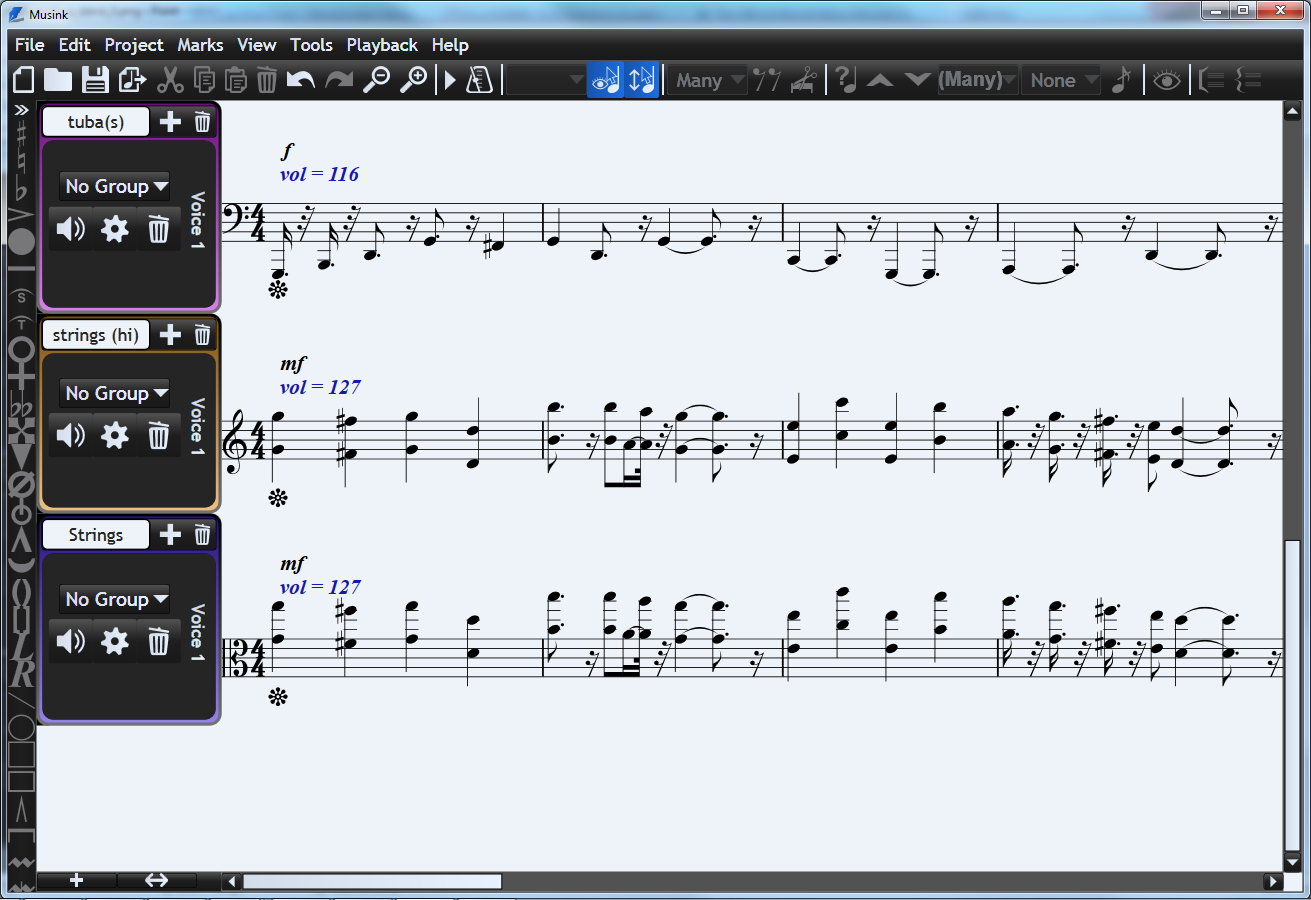Open the Marks menu
This screenshot has width=1311, height=900.
(x=200, y=45)
